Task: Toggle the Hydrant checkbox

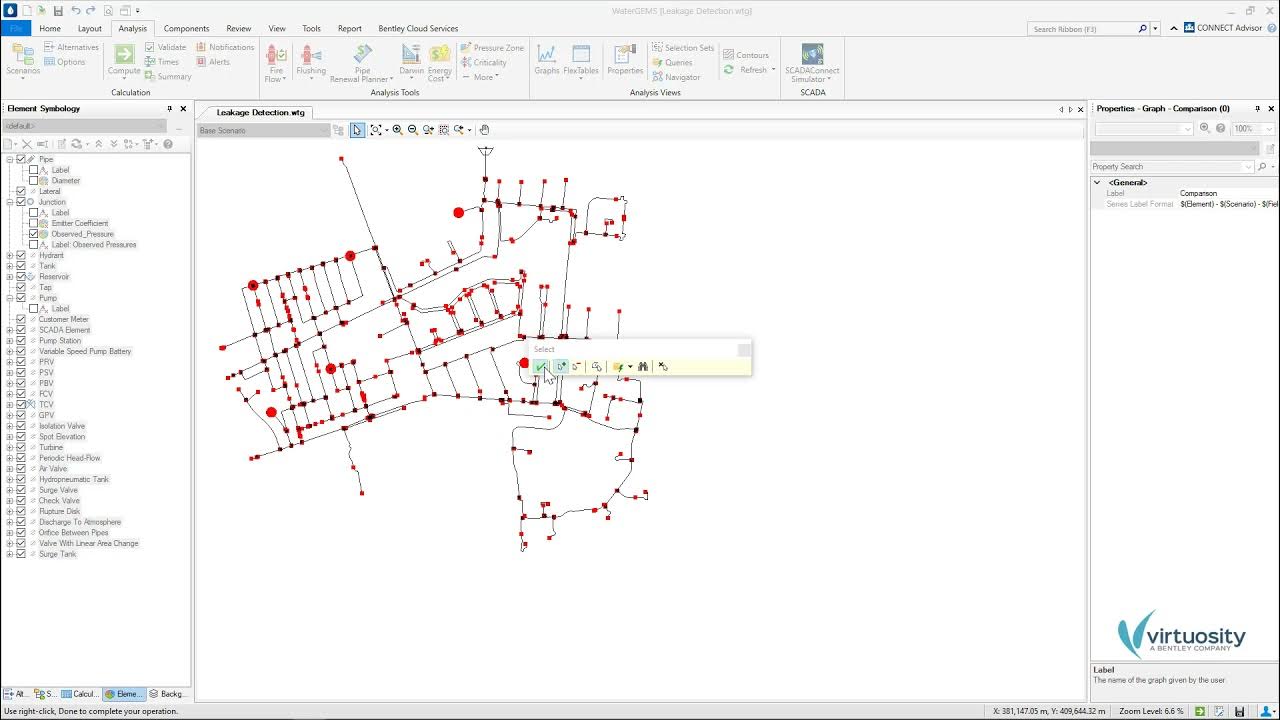Action: click(x=21, y=255)
